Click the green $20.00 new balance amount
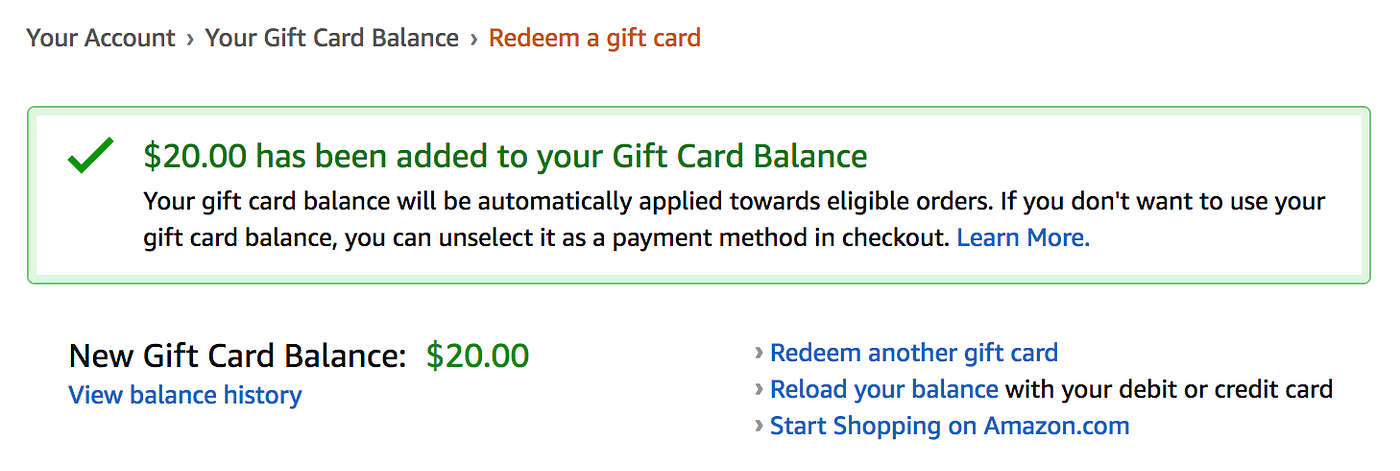The height and width of the screenshot is (471, 1400). 477,356
